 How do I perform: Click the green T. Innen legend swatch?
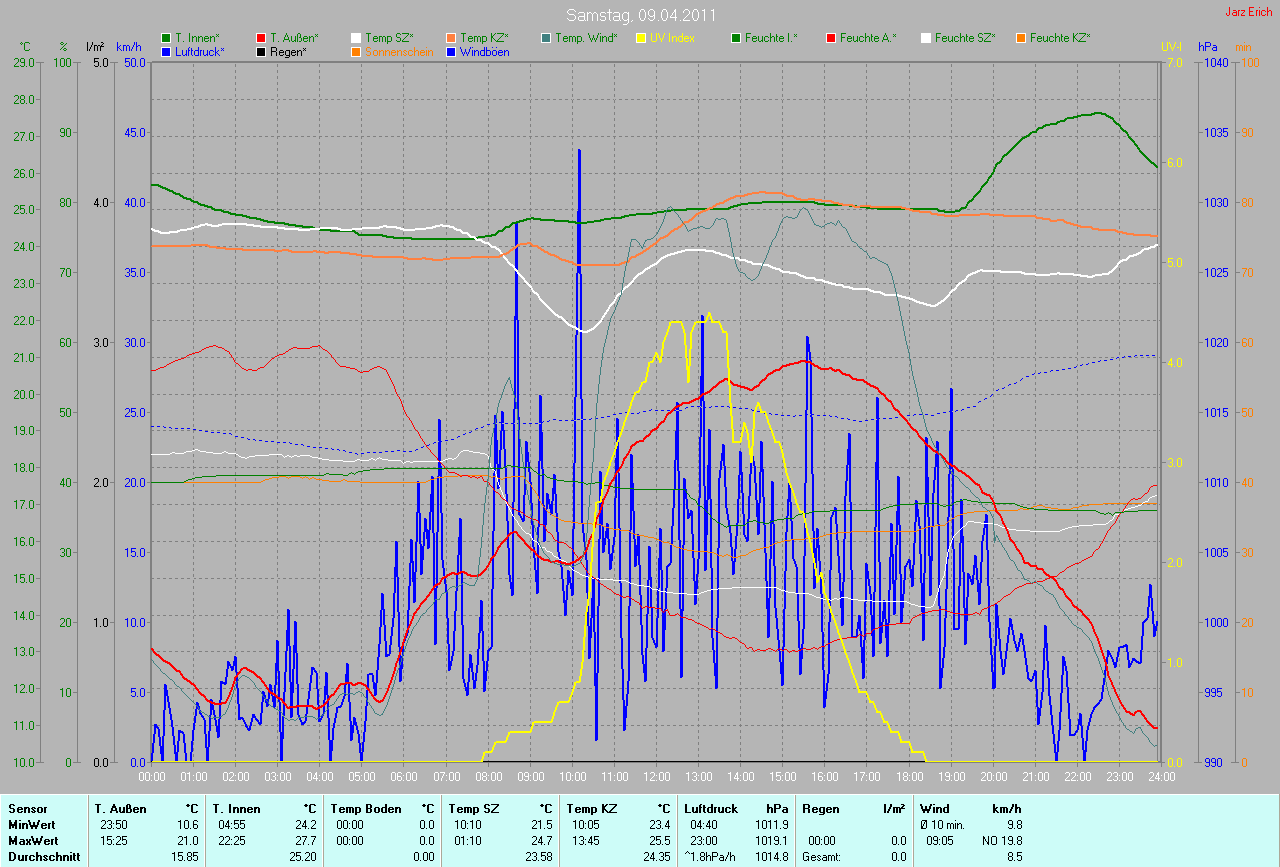coord(166,38)
